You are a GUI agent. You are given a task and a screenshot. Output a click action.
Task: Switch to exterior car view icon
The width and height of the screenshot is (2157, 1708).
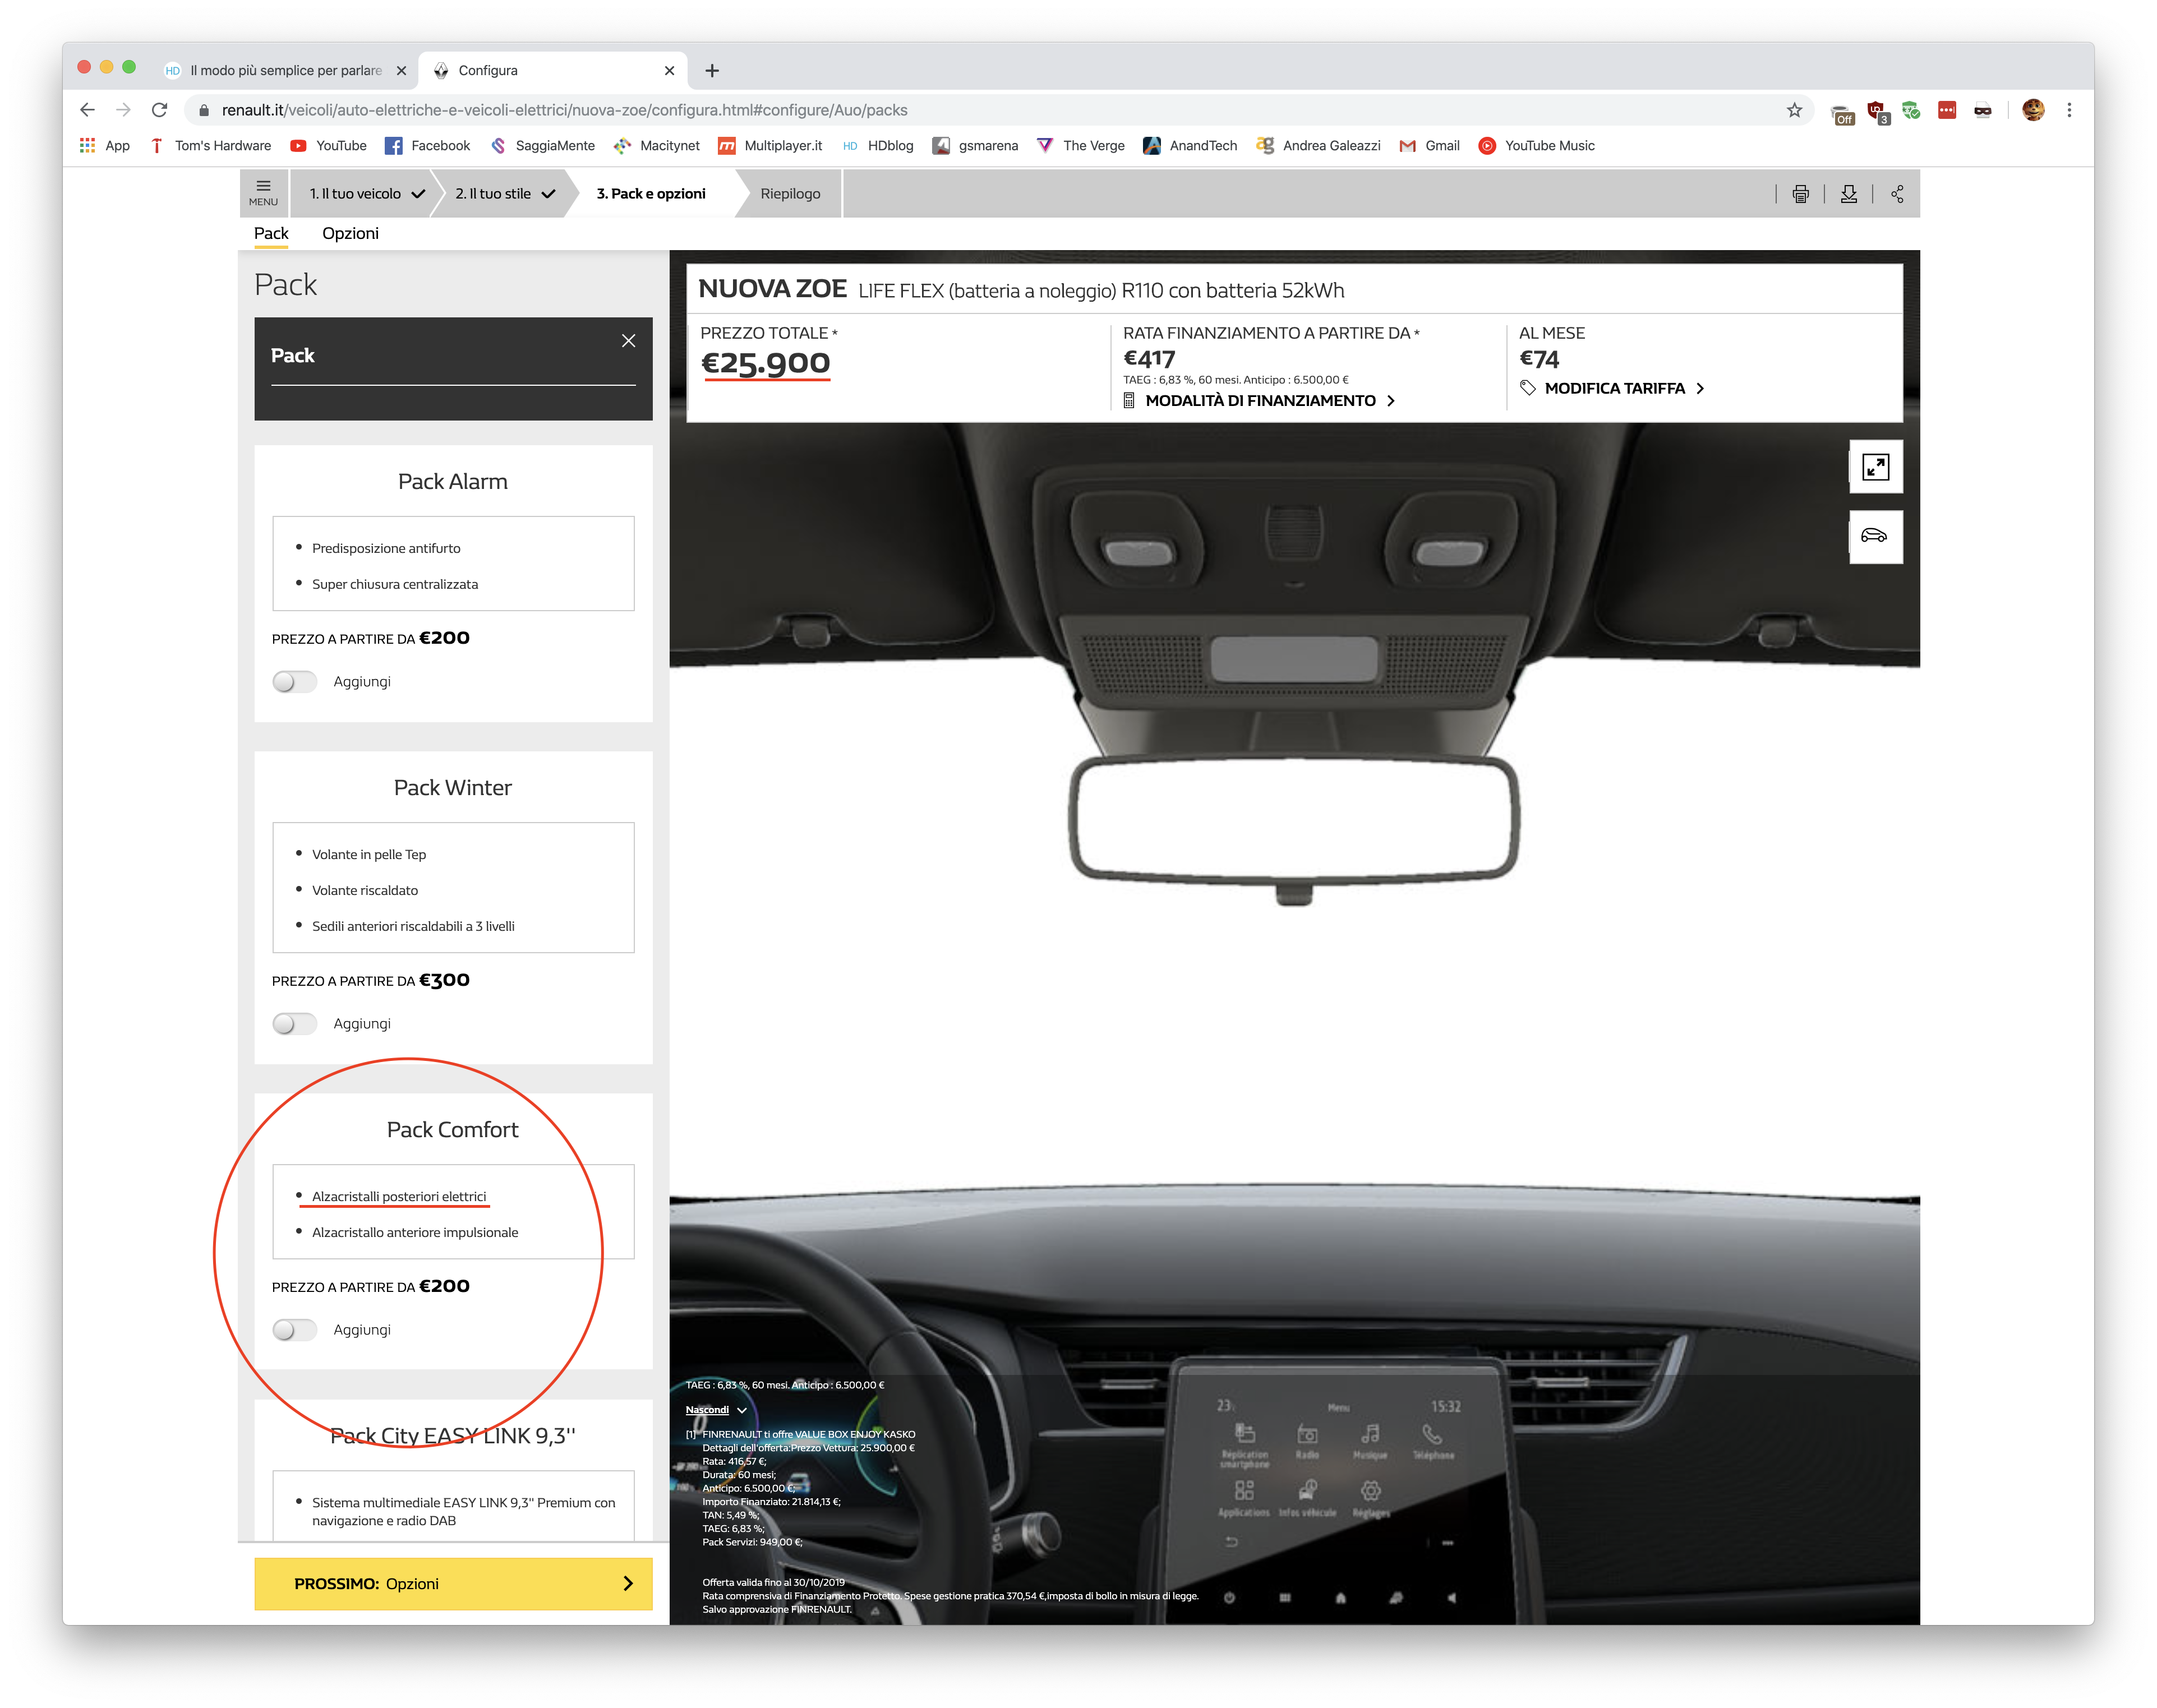pyautogui.click(x=1875, y=537)
